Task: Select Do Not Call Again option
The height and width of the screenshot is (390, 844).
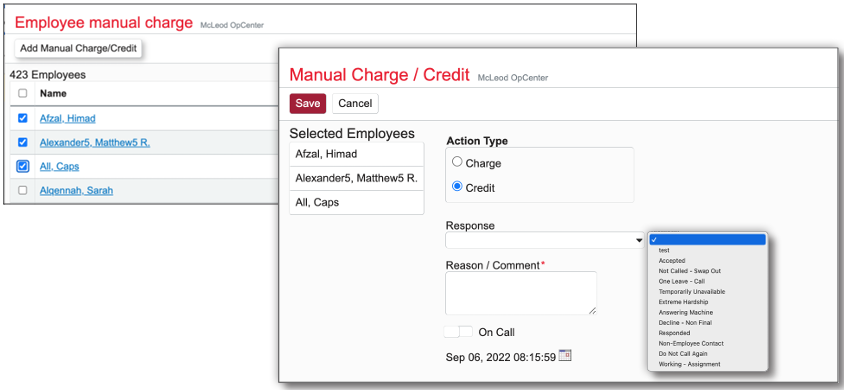Action: (x=683, y=353)
